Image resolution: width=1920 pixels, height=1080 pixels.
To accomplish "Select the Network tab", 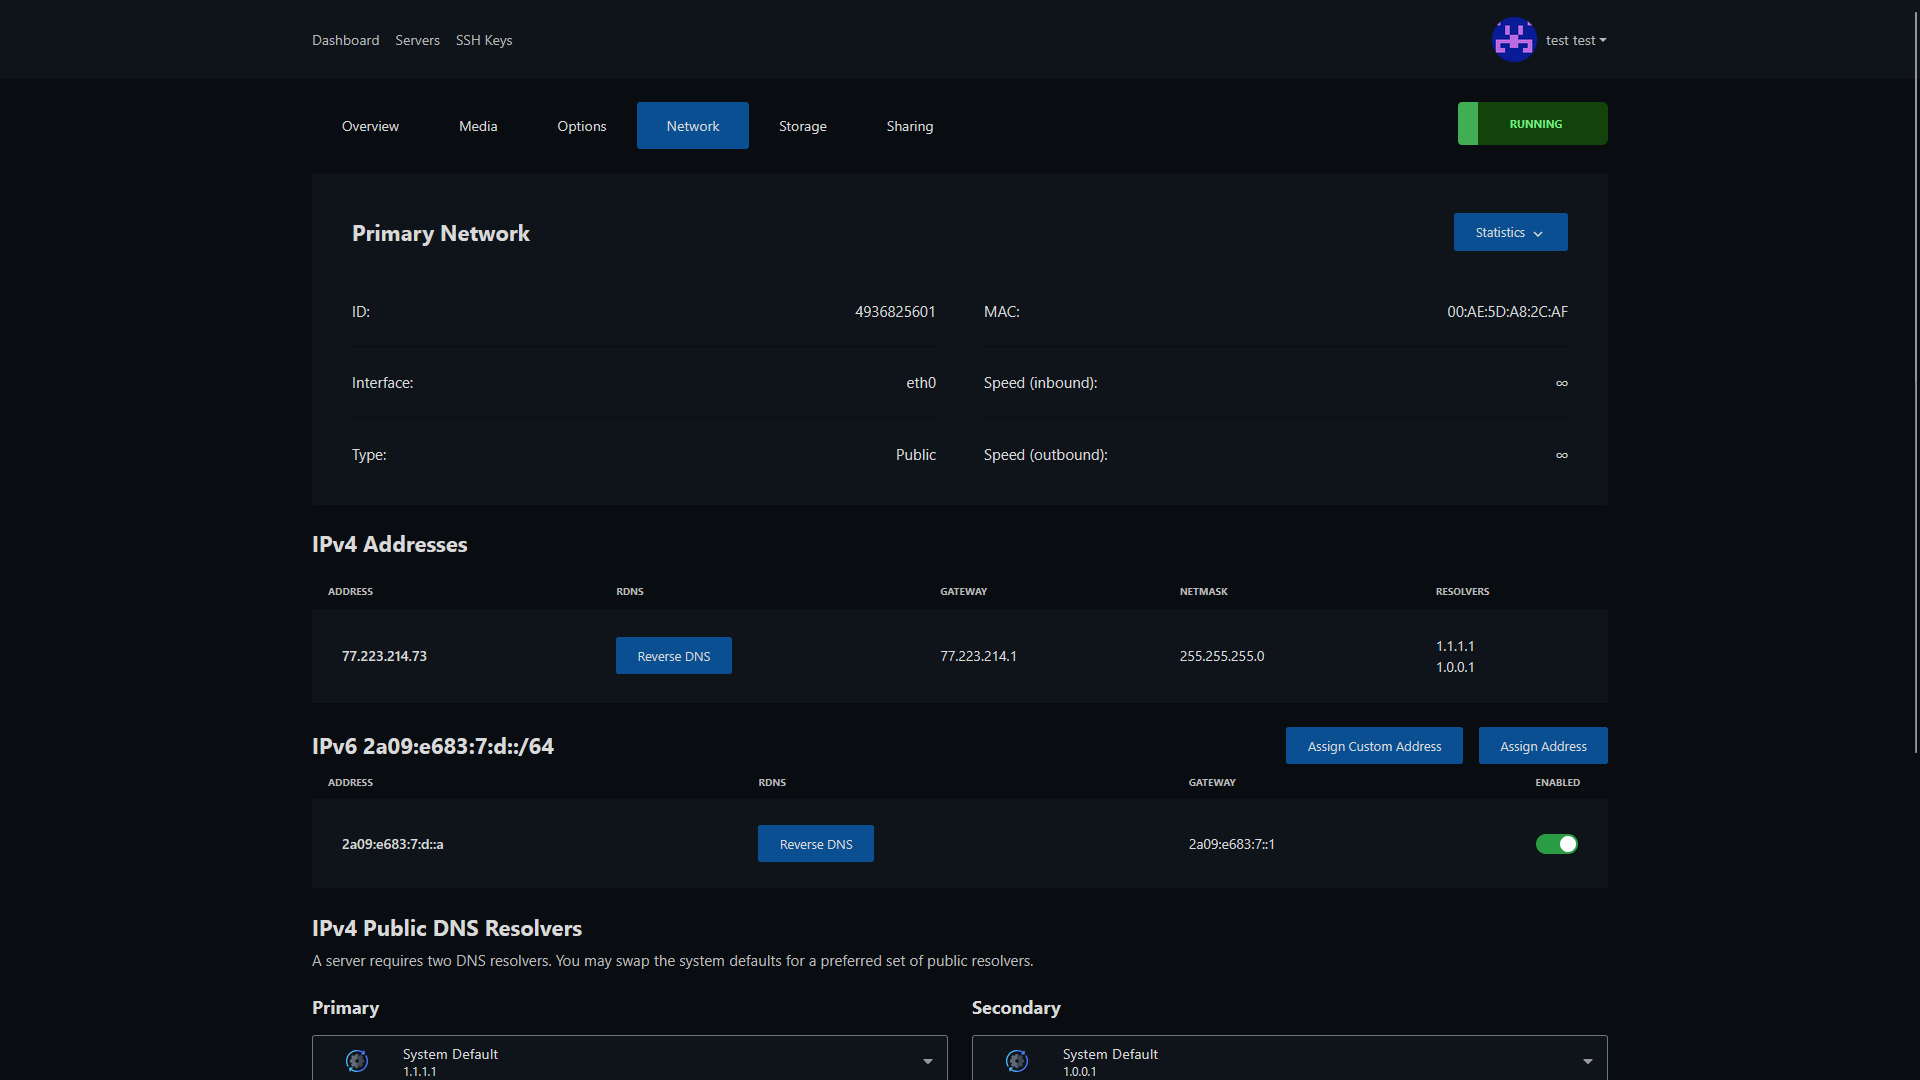I will 693,126.
